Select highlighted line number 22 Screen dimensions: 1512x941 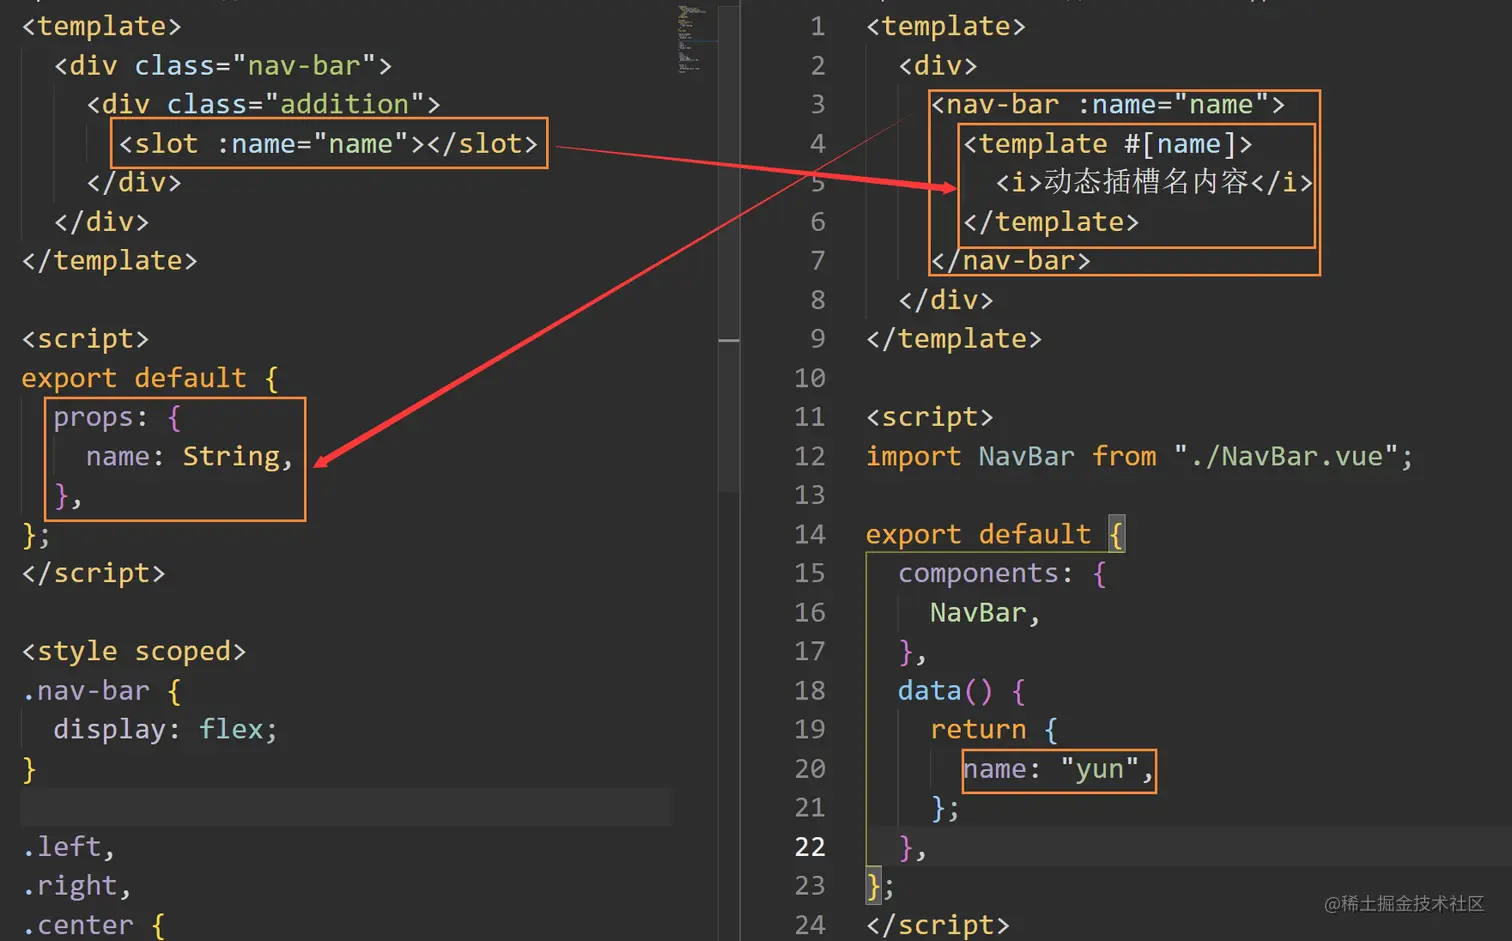pyautogui.click(x=810, y=848)
